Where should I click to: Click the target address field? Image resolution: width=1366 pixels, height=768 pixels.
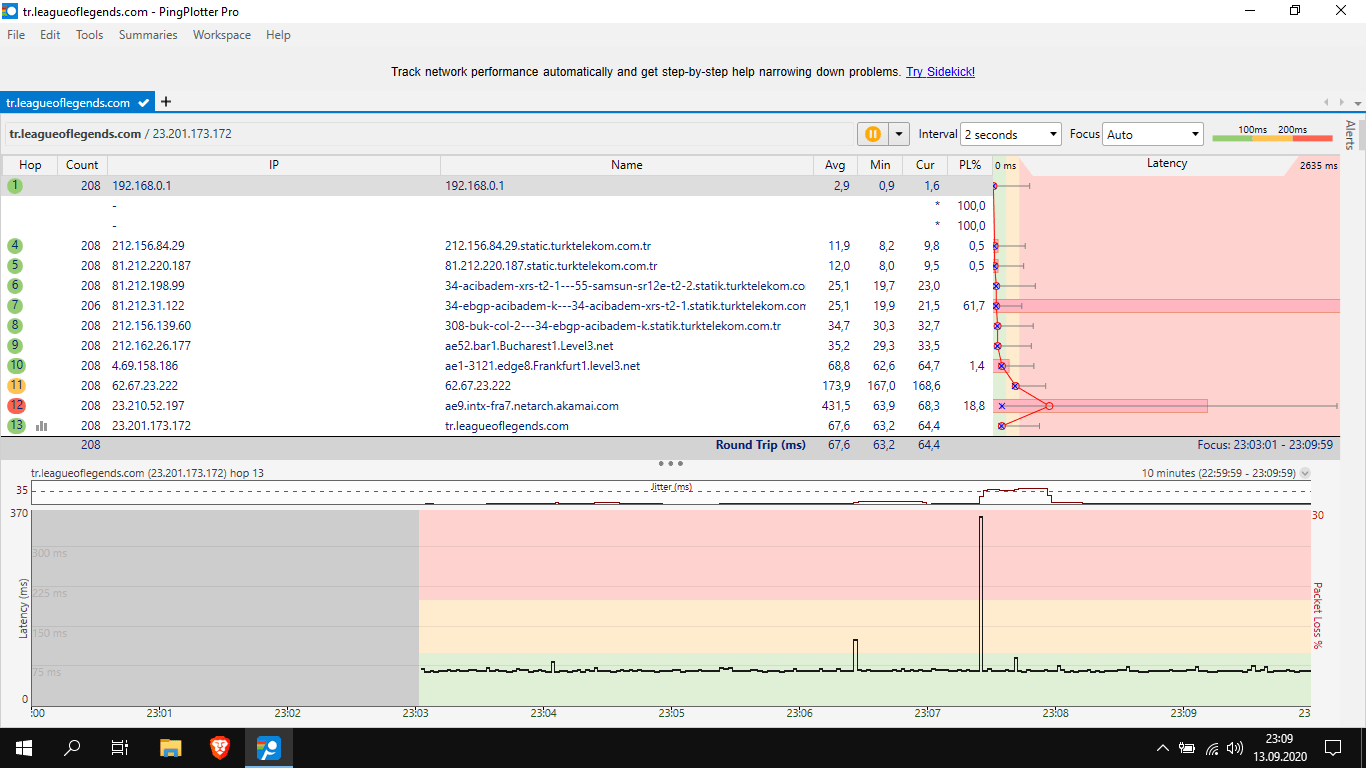pyautogui.click(x=428, y=134)
